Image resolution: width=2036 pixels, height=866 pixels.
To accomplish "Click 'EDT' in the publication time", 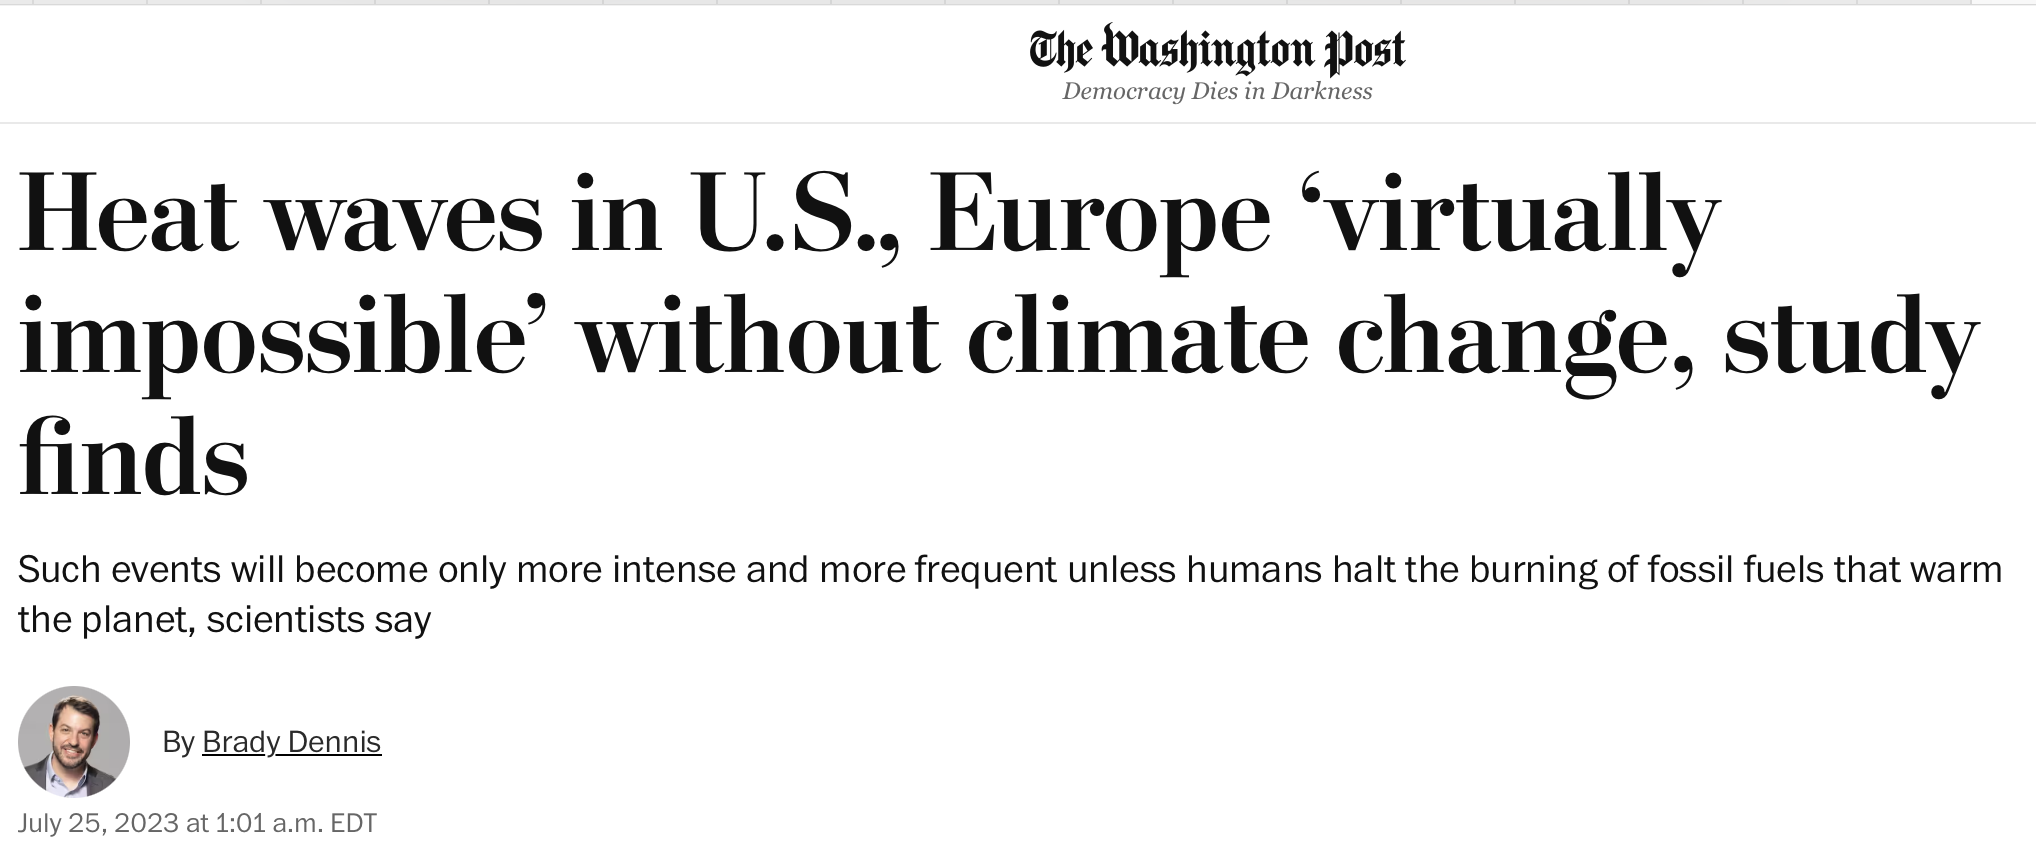I will tap(353, 823).
